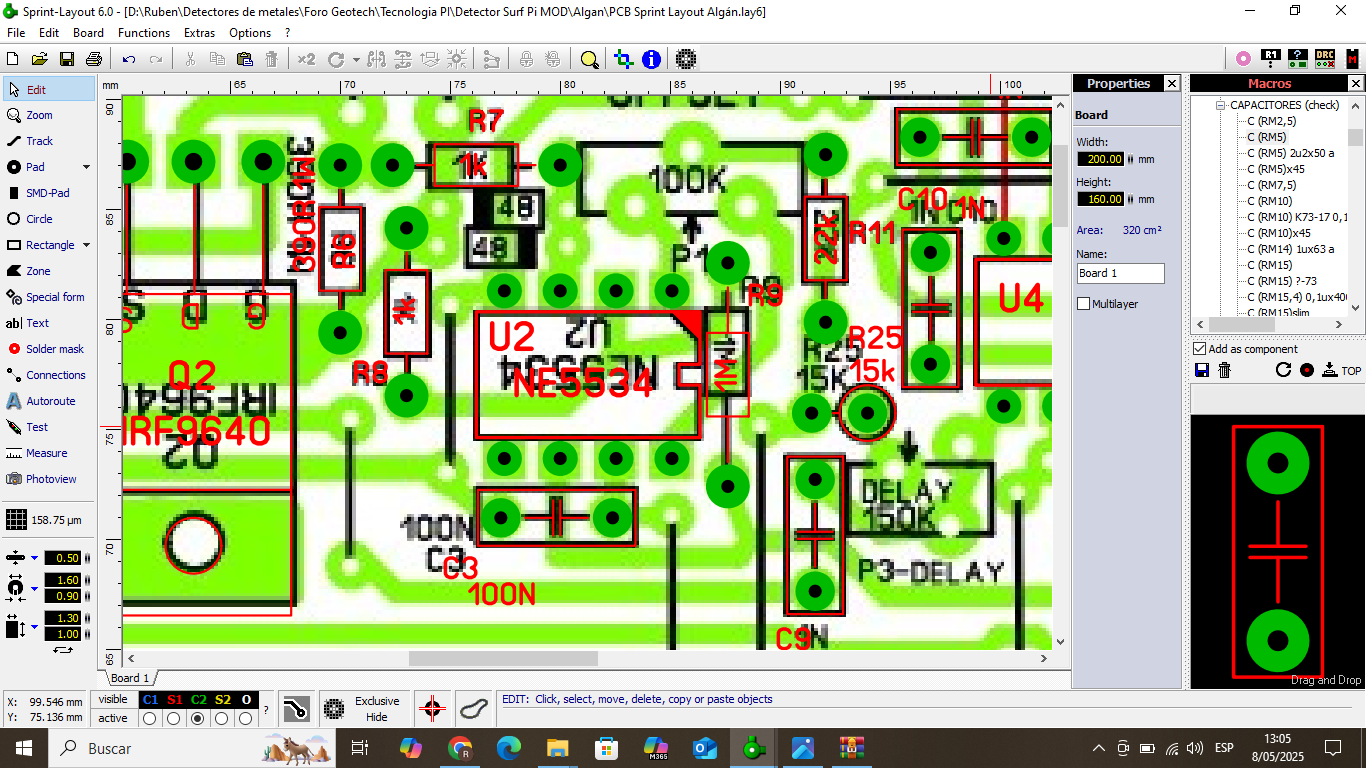Image resolution: width=1366 pixels, height=768 pixels.
Task: Paste from clipboard using the toolbar icon
Action: (x=244, y=59)
